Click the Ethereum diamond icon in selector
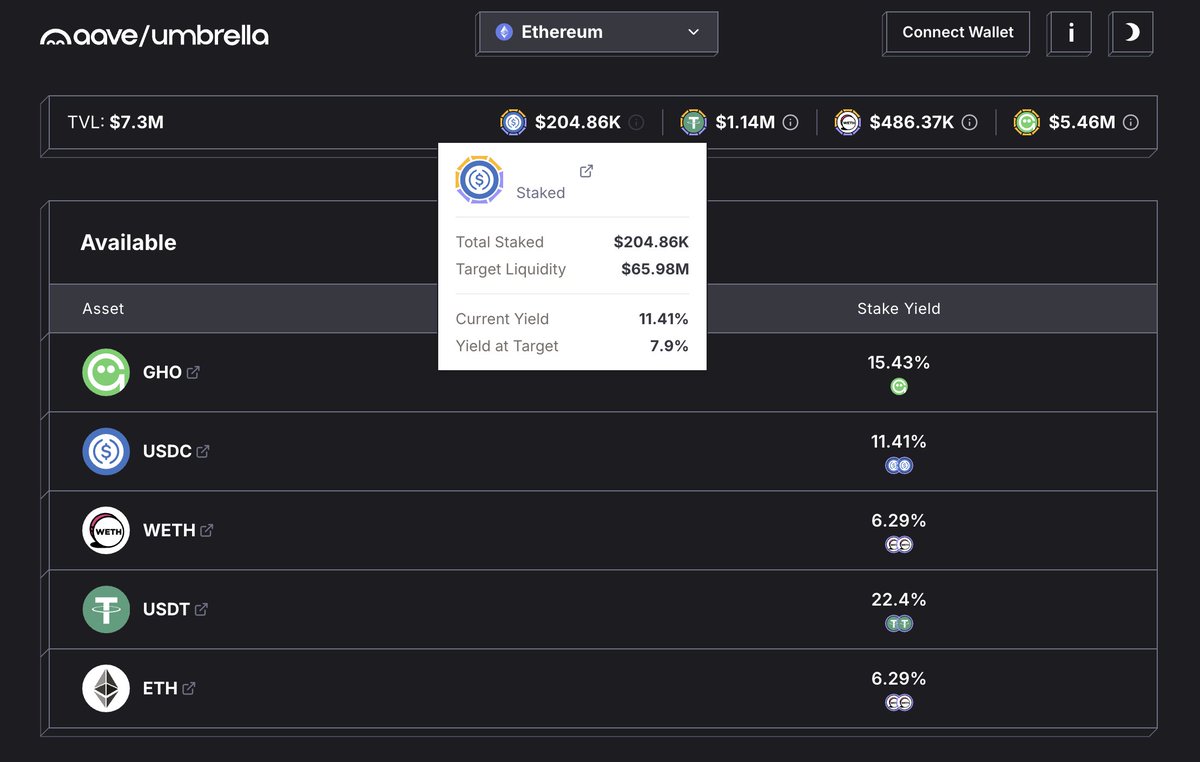The height and width of the screenshot is (762, 1200). [x=504, y=32]
